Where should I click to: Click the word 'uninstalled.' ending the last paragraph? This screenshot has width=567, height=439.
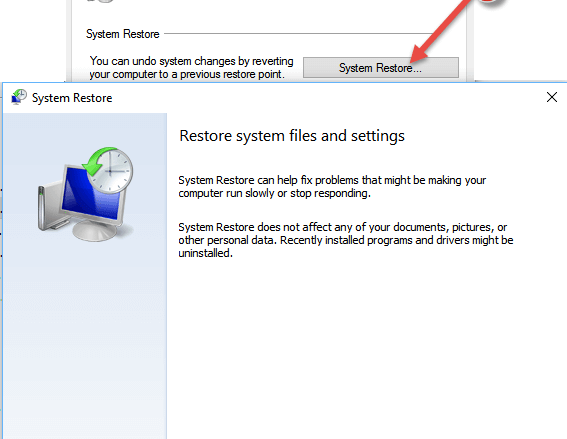pyautogui.click(x=205, y=253)
